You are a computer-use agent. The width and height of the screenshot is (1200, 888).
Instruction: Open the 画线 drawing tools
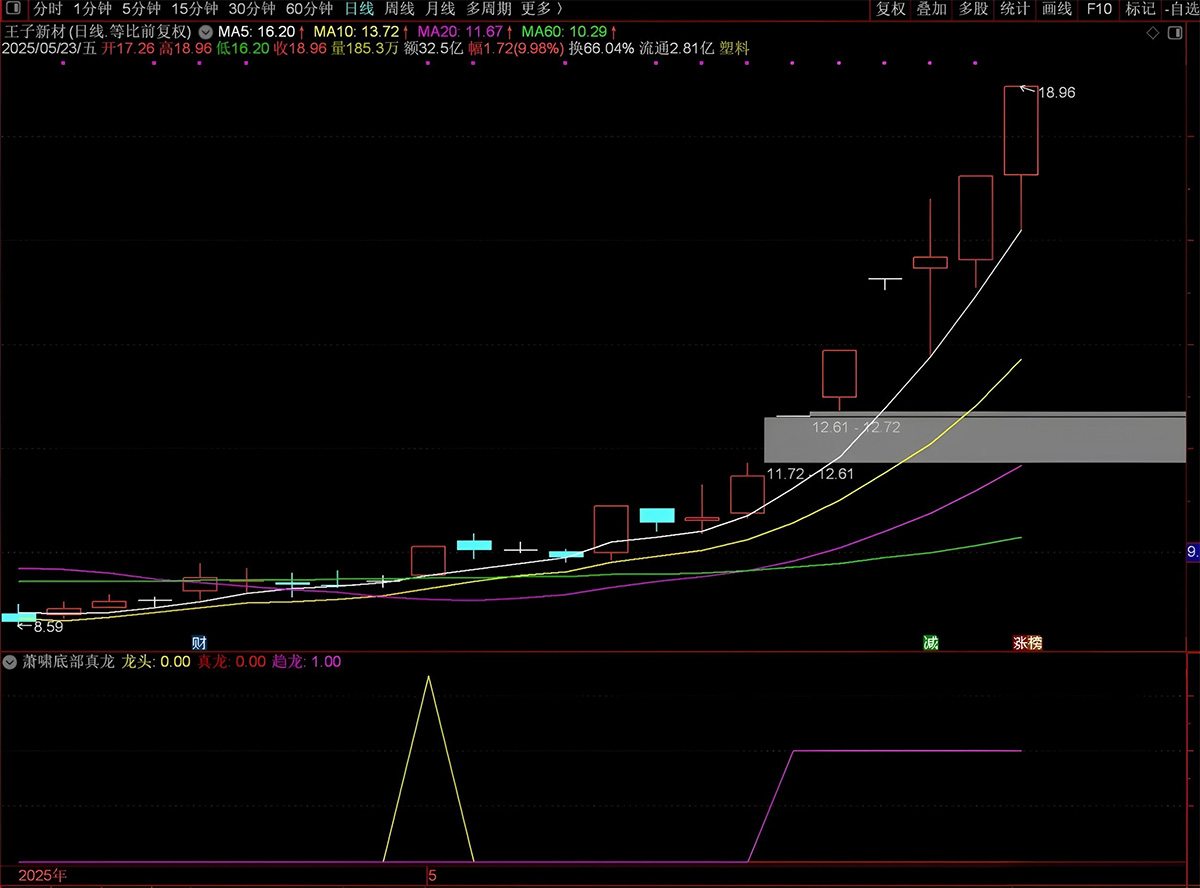1057,9
